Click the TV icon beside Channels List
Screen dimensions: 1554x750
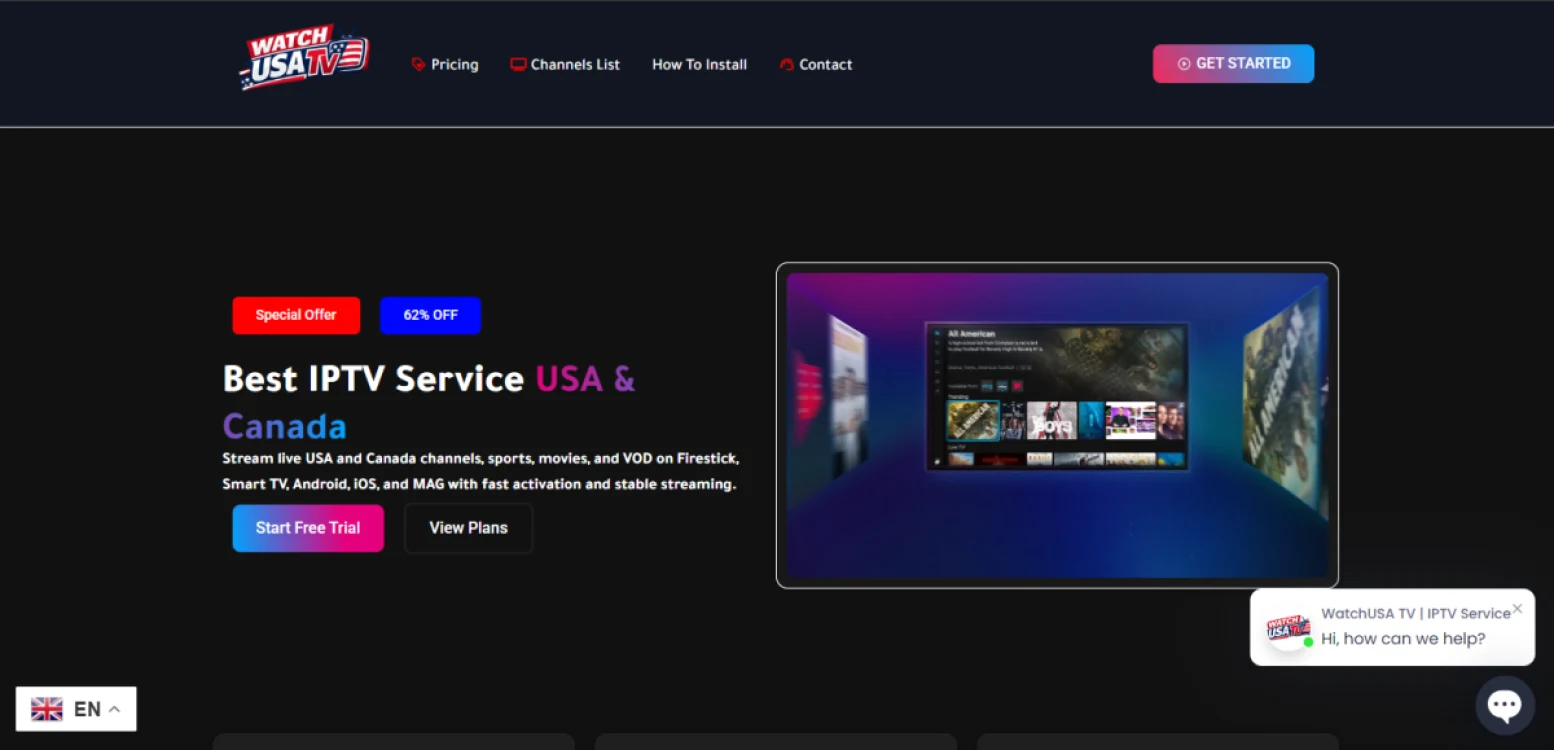click(518, 64)
